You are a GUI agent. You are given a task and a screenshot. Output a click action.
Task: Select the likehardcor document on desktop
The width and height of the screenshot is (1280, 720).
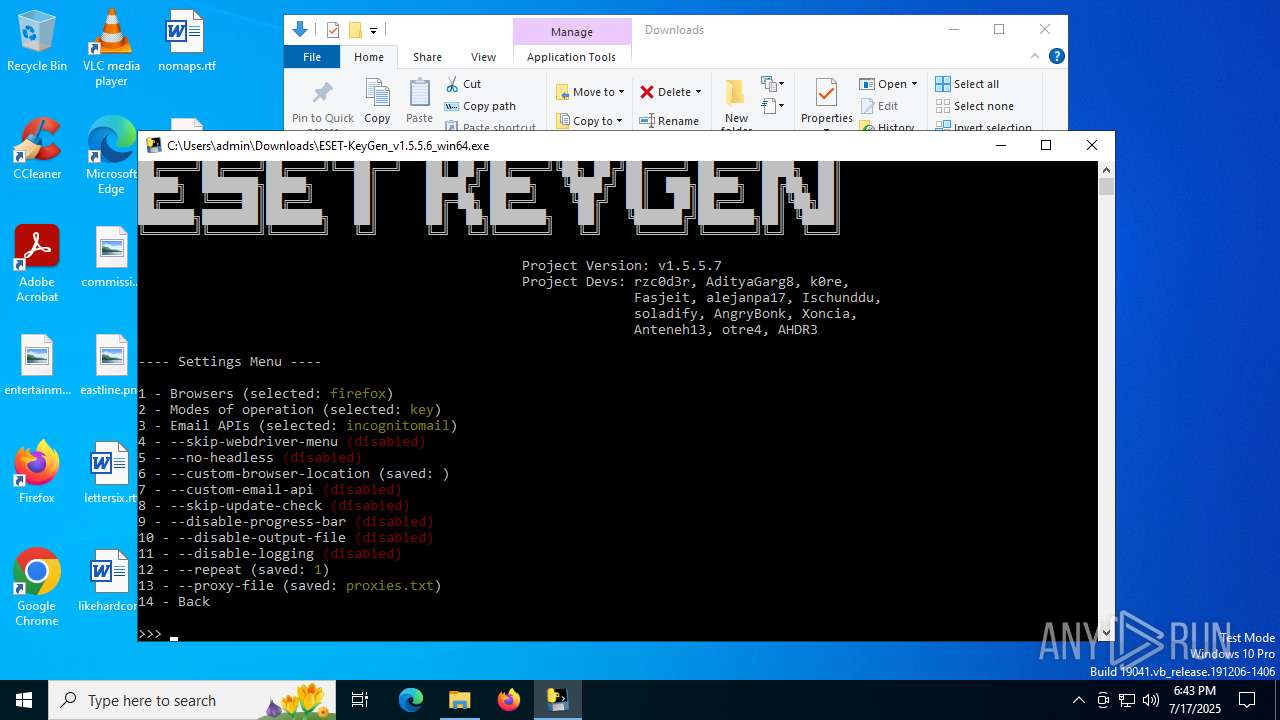click(109, 581)
